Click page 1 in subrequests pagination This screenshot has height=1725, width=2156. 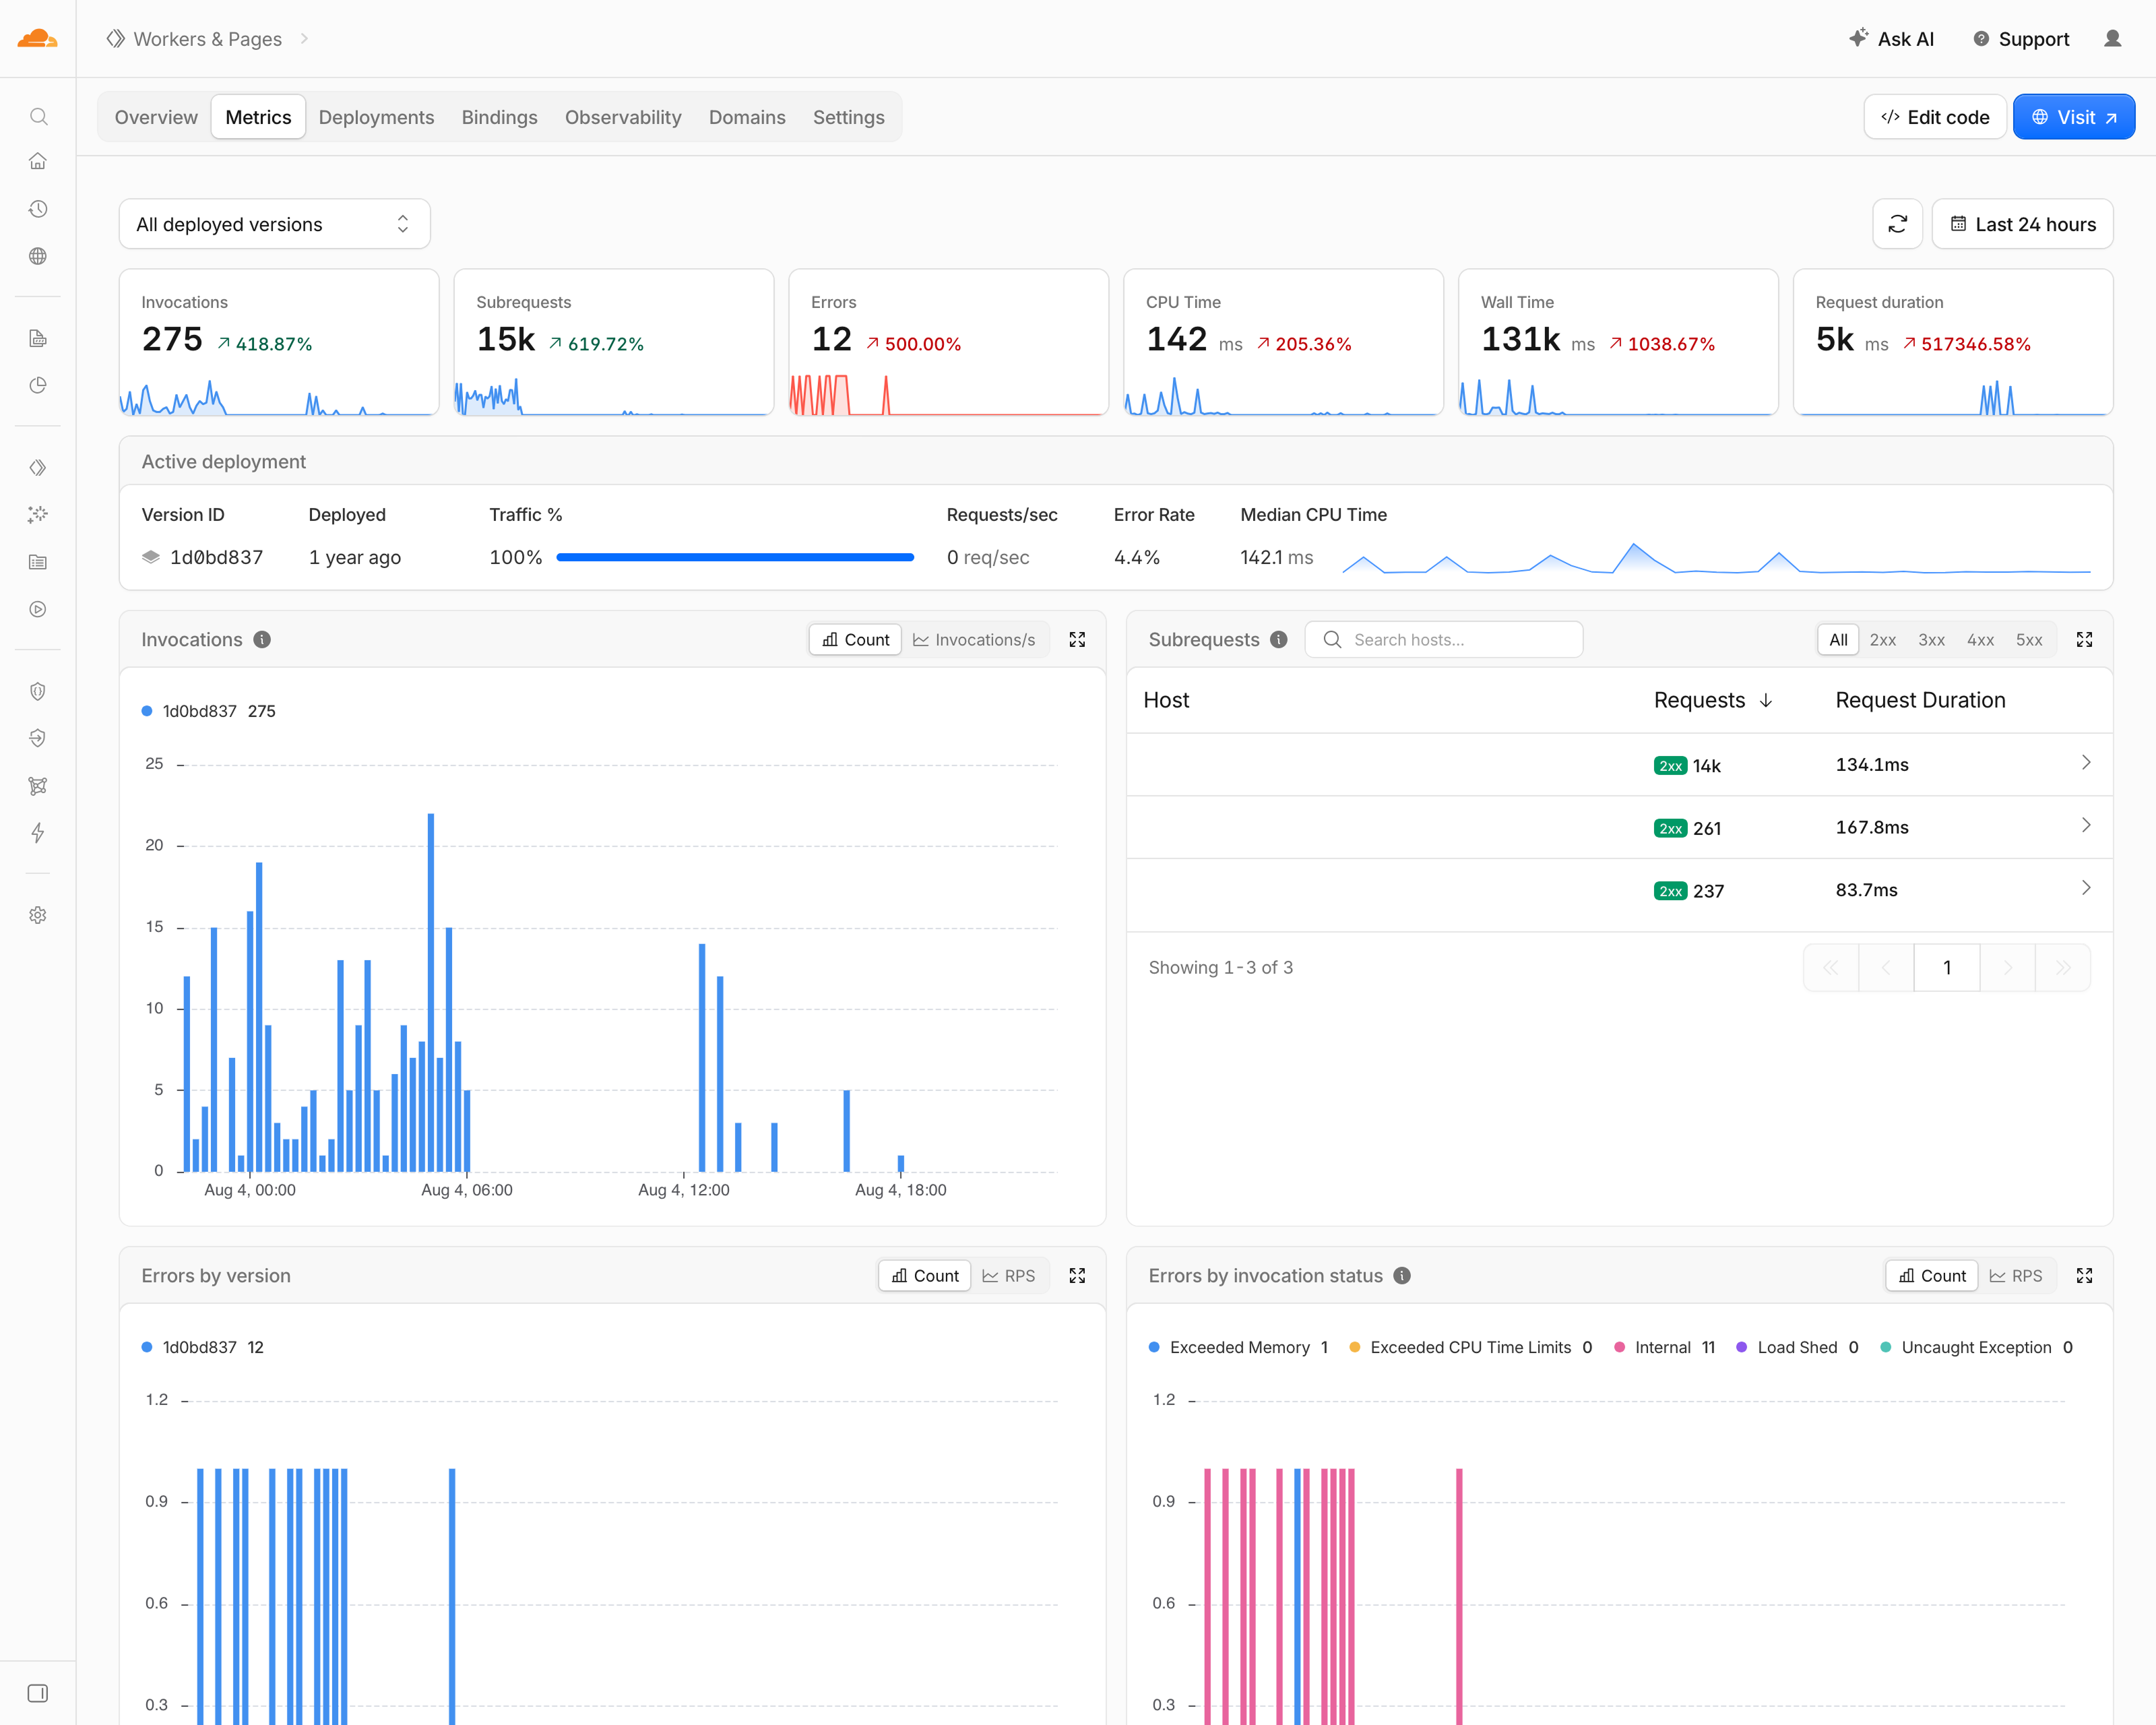click(x=1946, y=967)
